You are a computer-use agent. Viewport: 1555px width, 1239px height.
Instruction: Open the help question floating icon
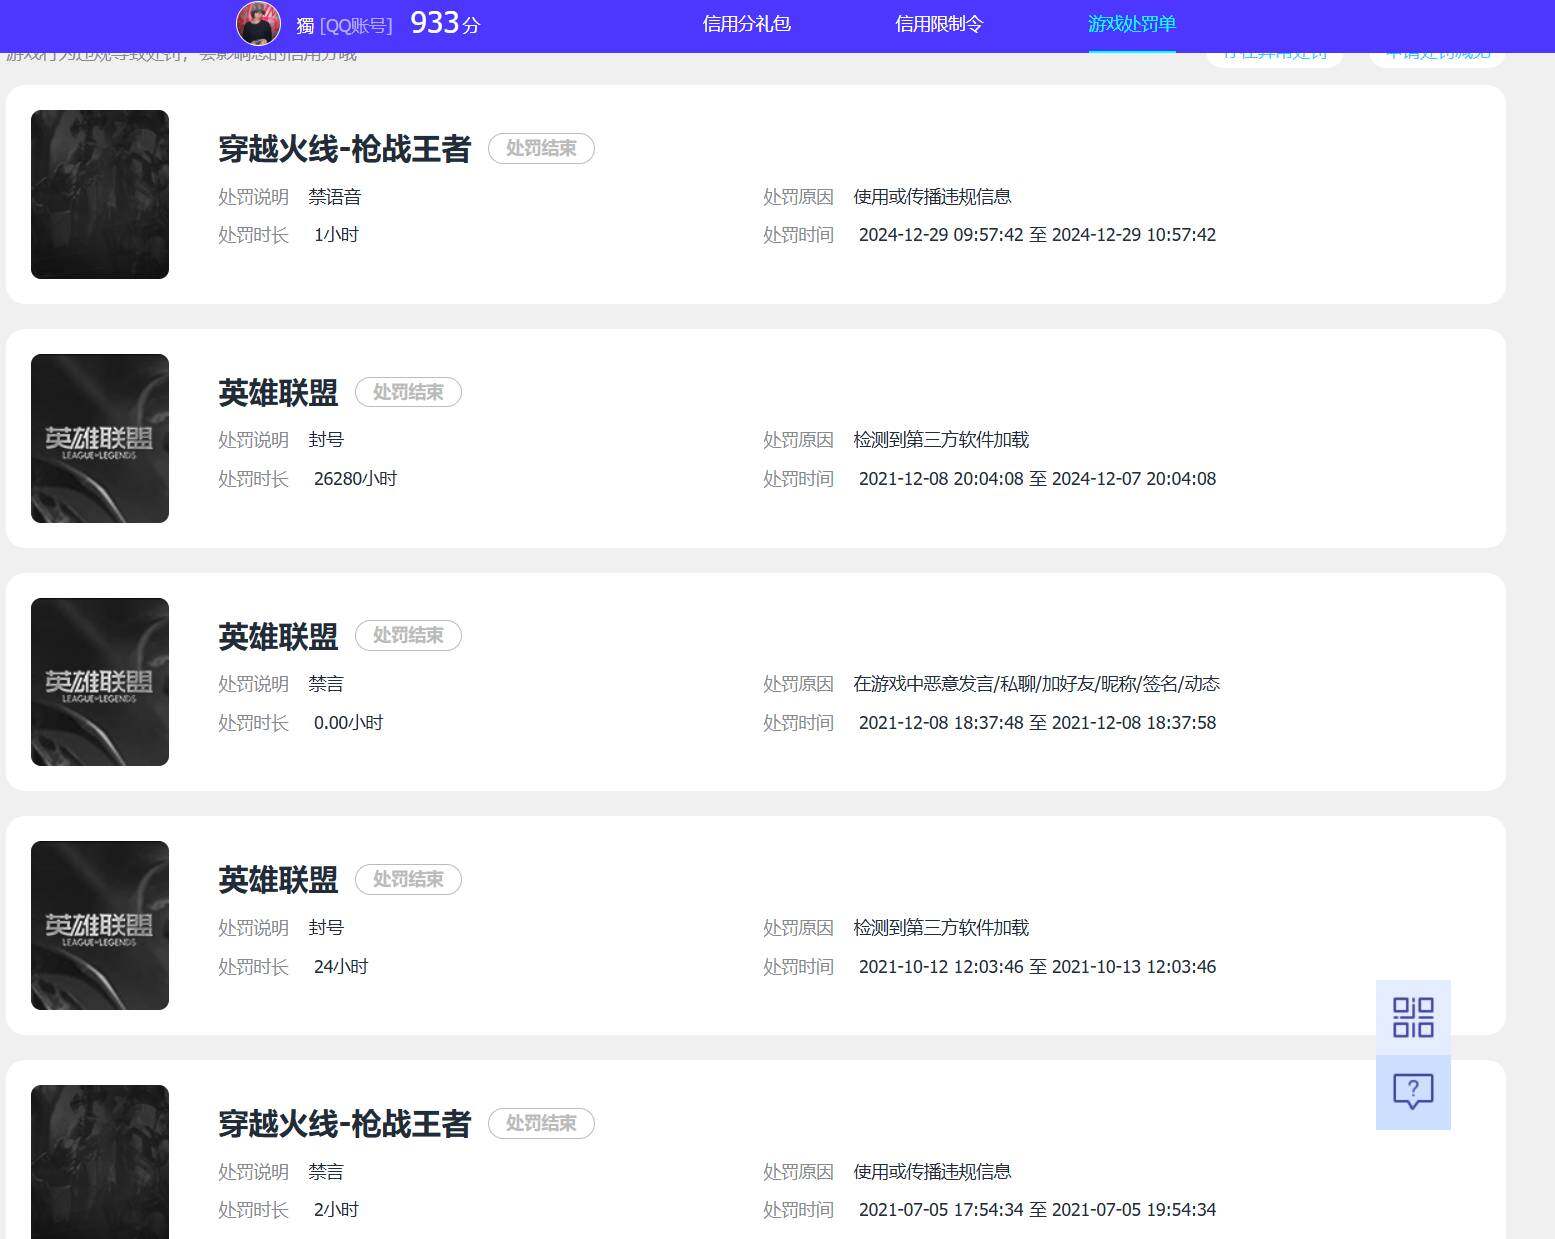(1413, 1092)
